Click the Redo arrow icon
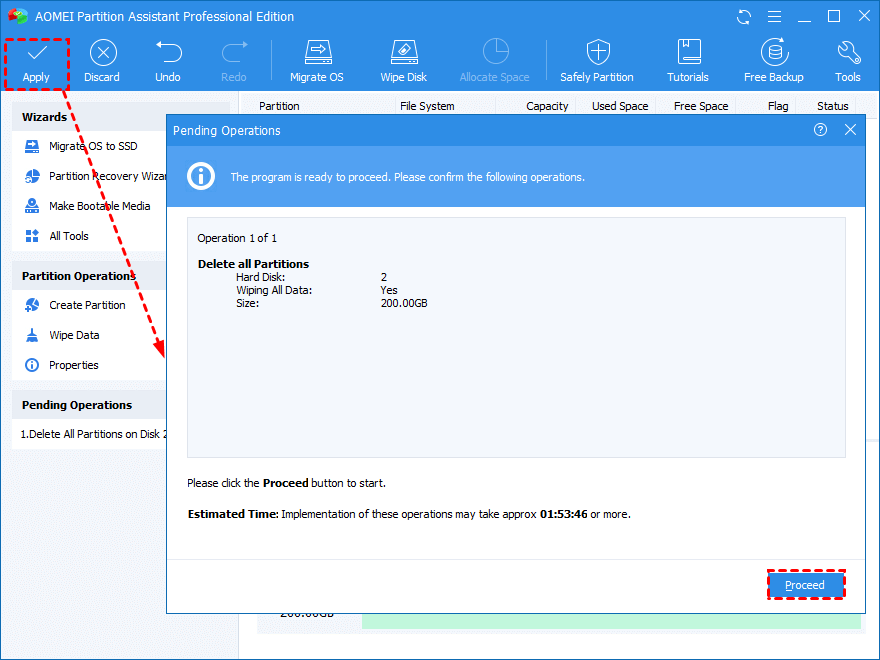Screen dimensions: 880x660 point(234,53)
